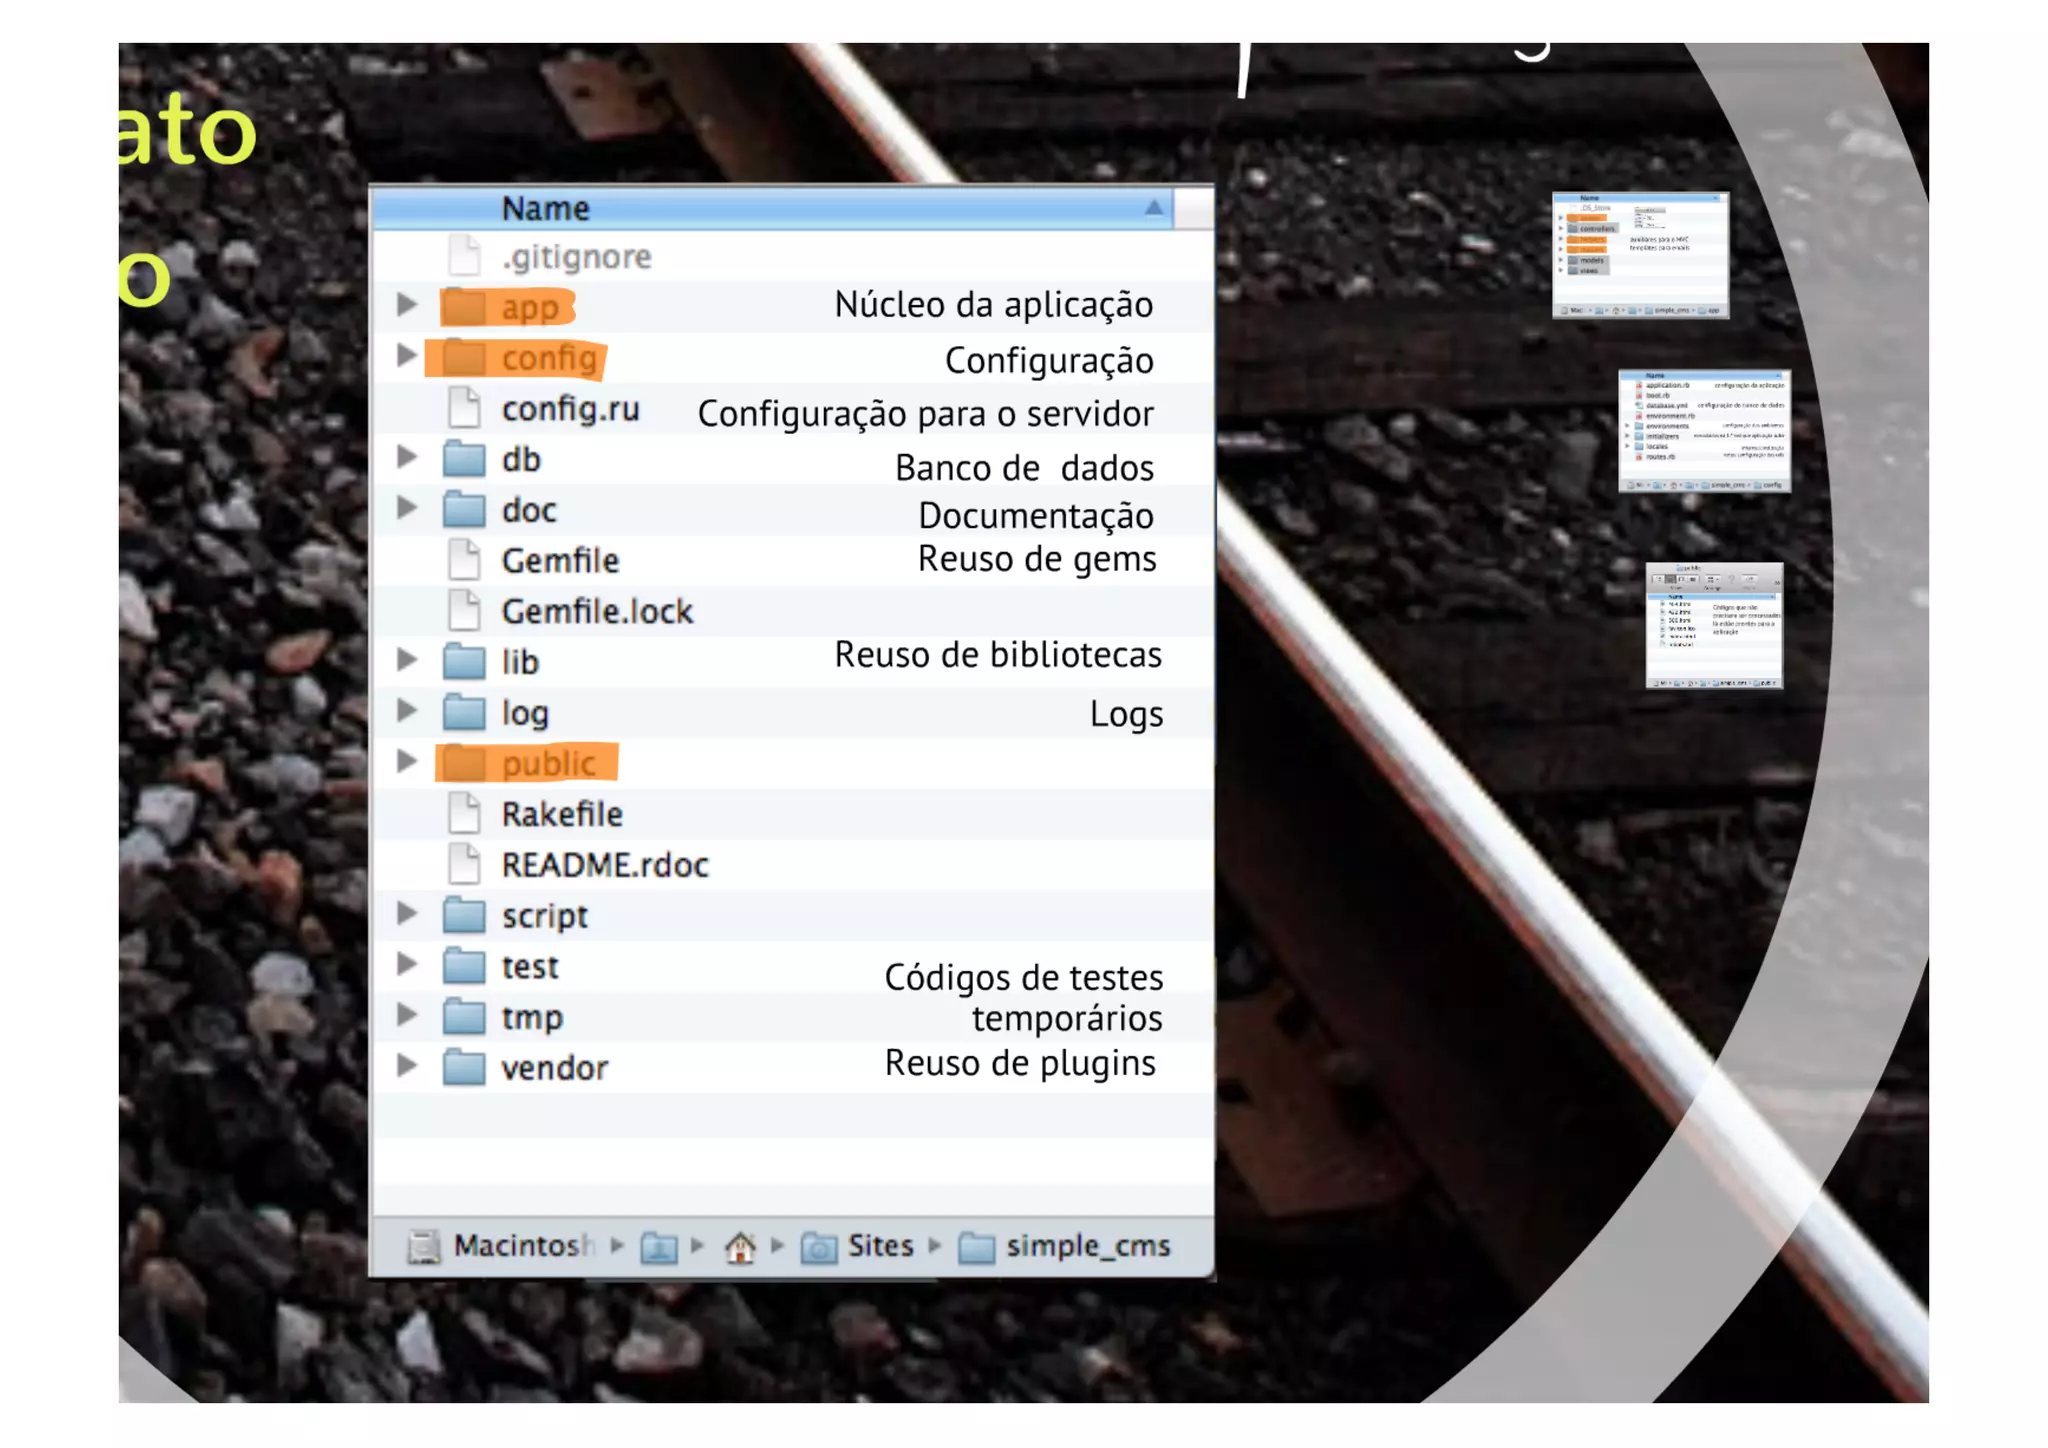Click the vendor folder icon
This screenshot has height=1448, width=2048.
[464, 1067]
